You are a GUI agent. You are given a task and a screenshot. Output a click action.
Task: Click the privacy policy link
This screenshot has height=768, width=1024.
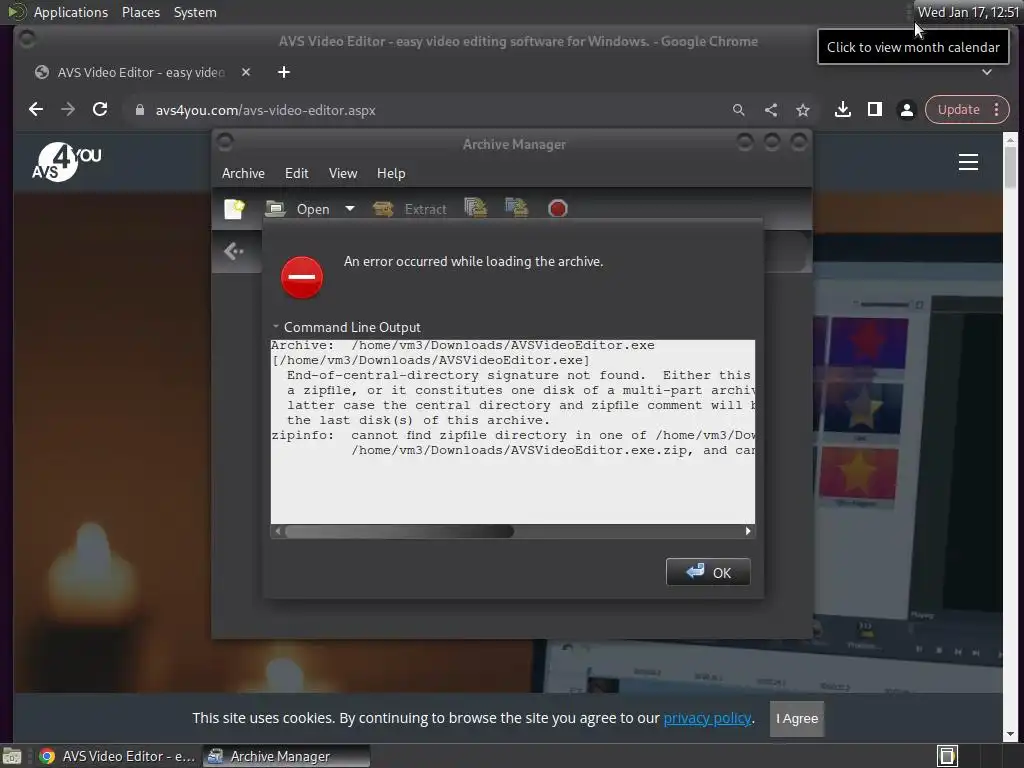point(707,718)
